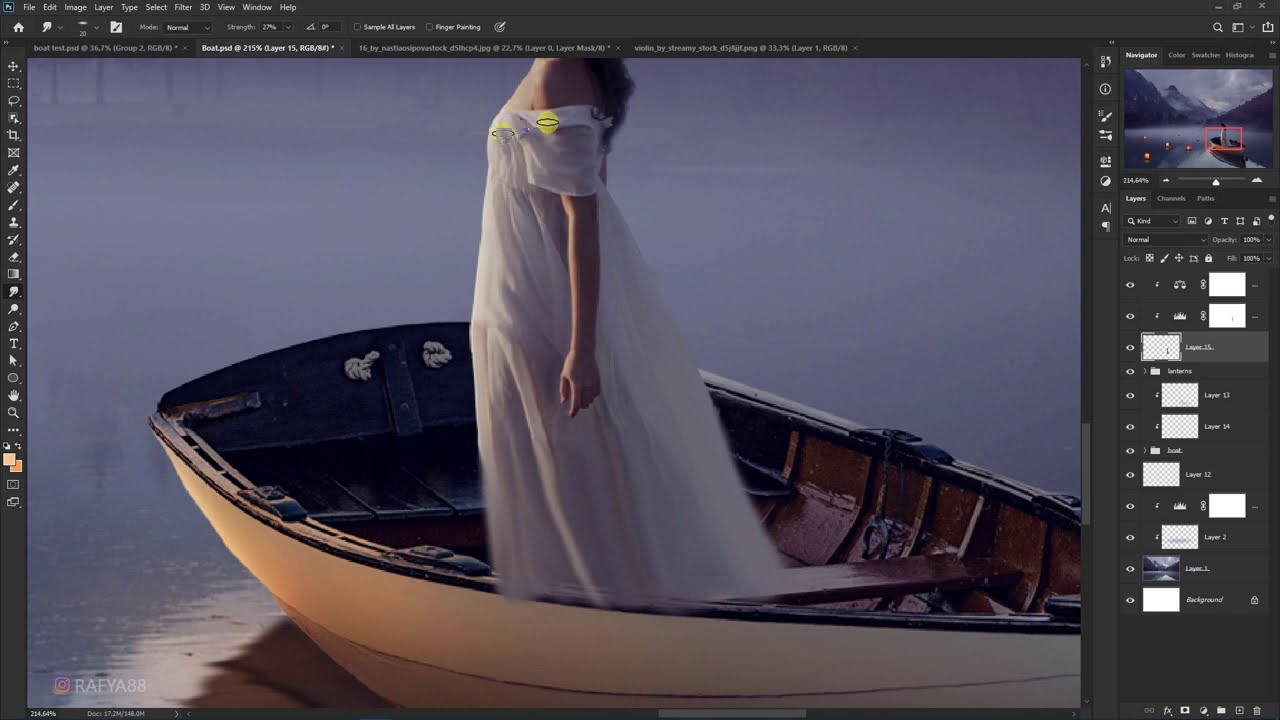Open the Search icon at top right

(1217, 27)
